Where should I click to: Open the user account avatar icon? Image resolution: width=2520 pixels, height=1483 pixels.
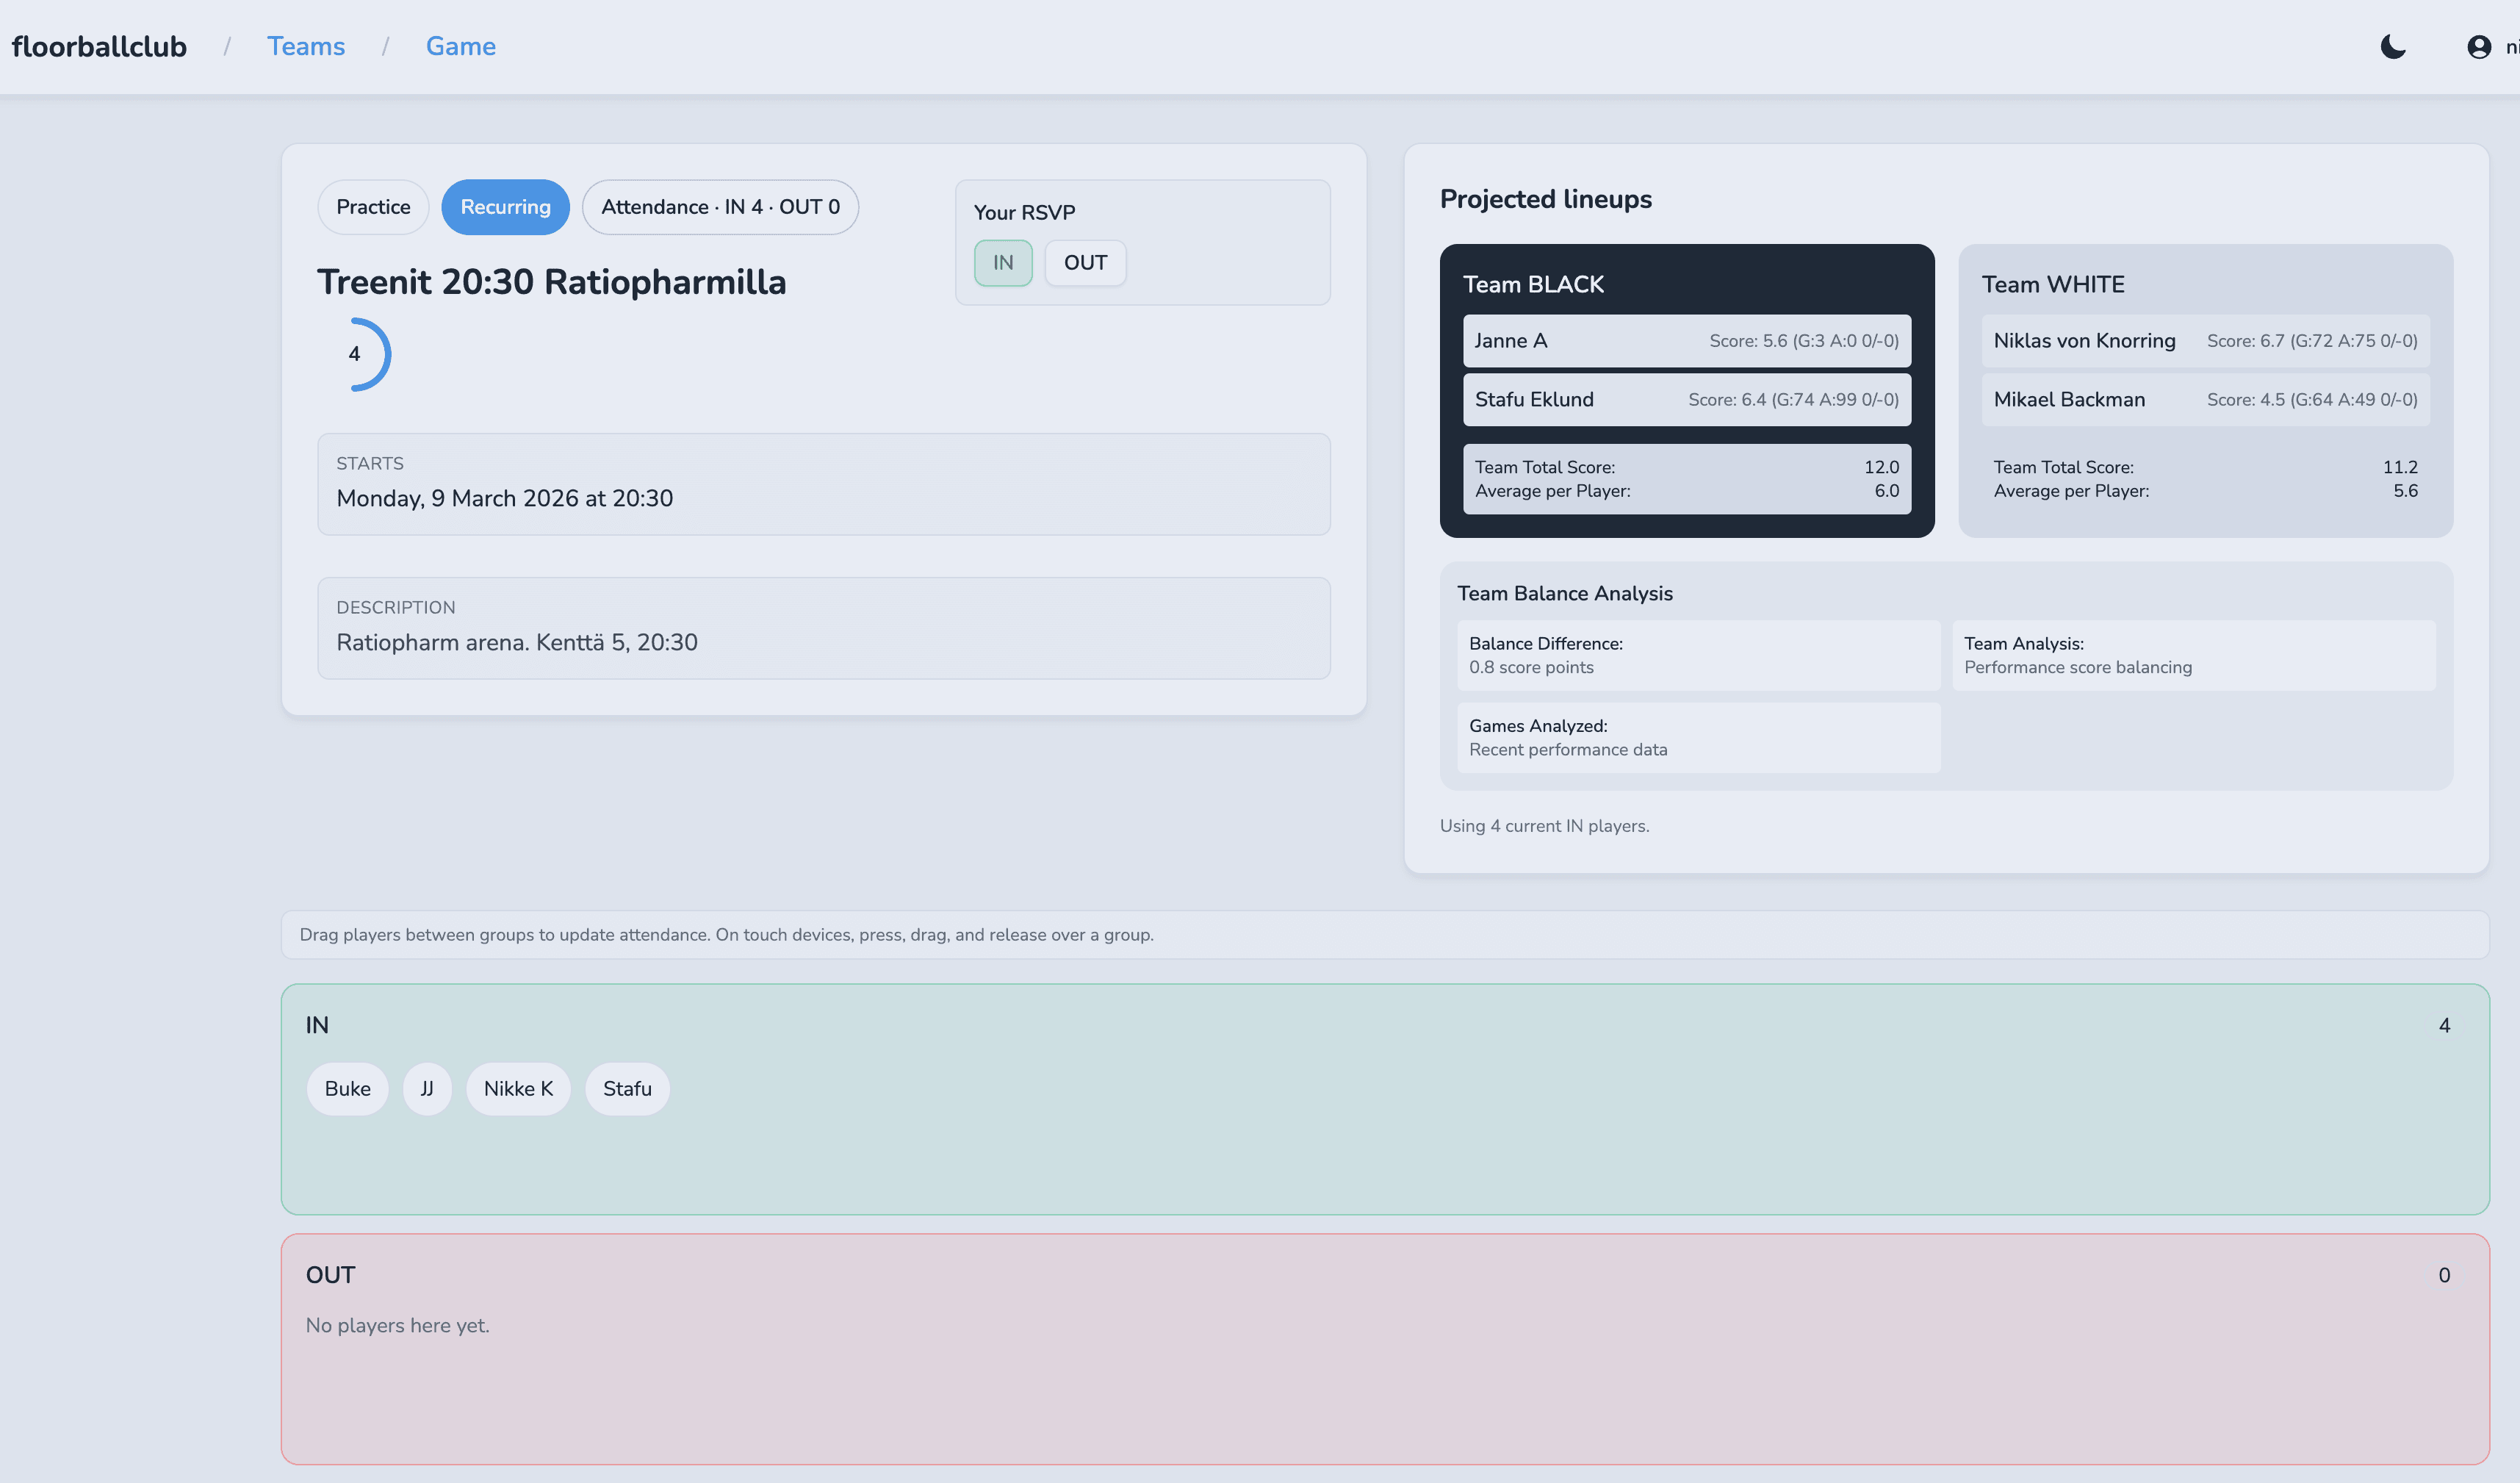(2478, 47)
